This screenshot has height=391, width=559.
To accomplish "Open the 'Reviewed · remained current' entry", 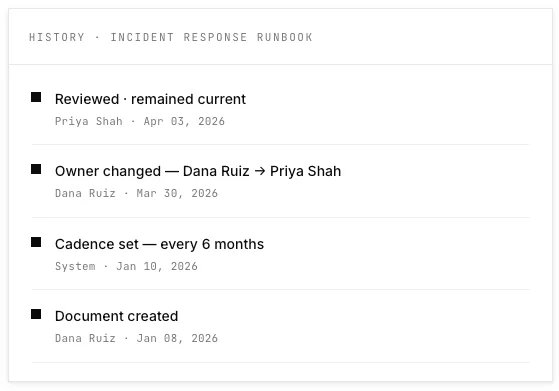I will (150, 99).
